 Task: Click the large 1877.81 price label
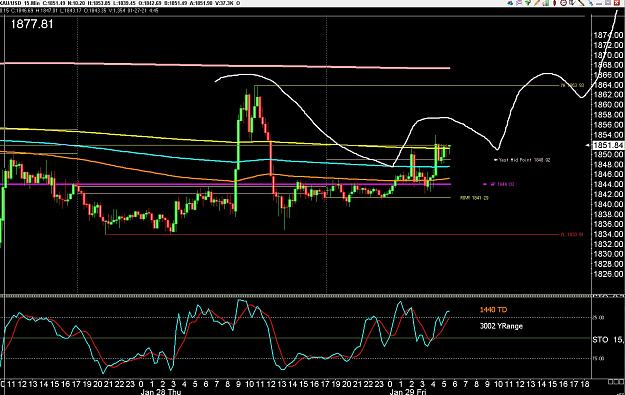point(31,24)
